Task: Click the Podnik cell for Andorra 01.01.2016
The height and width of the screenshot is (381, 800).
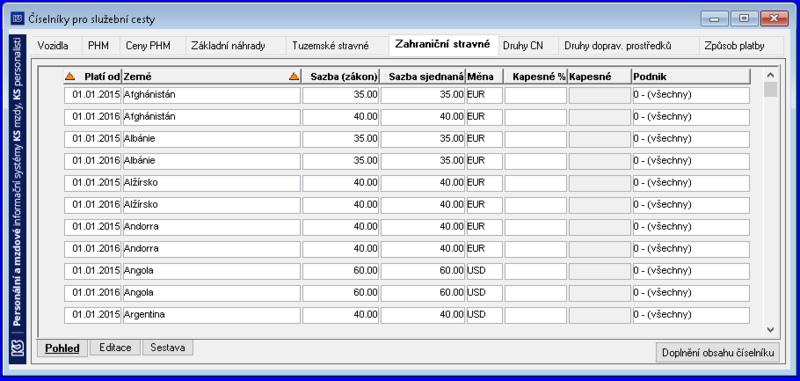Action: click(691, 248)
